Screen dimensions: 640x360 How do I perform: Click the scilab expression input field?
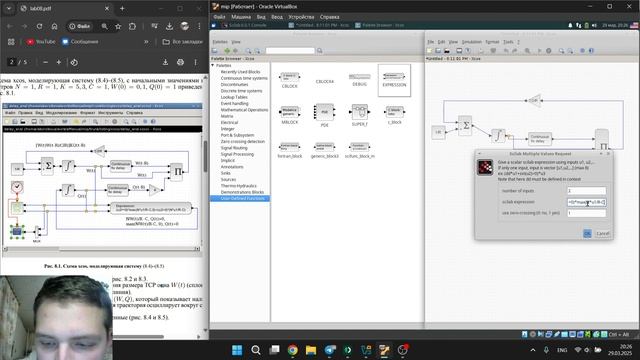click(586, 202)
